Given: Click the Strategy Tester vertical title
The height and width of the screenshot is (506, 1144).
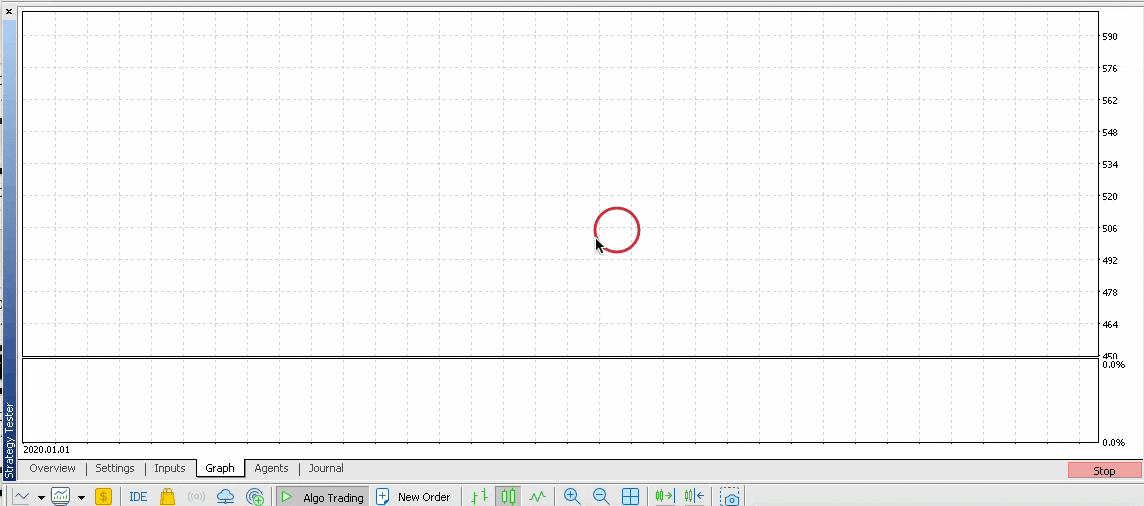Looking at the screenshot, I should click(x=9, y=440).
